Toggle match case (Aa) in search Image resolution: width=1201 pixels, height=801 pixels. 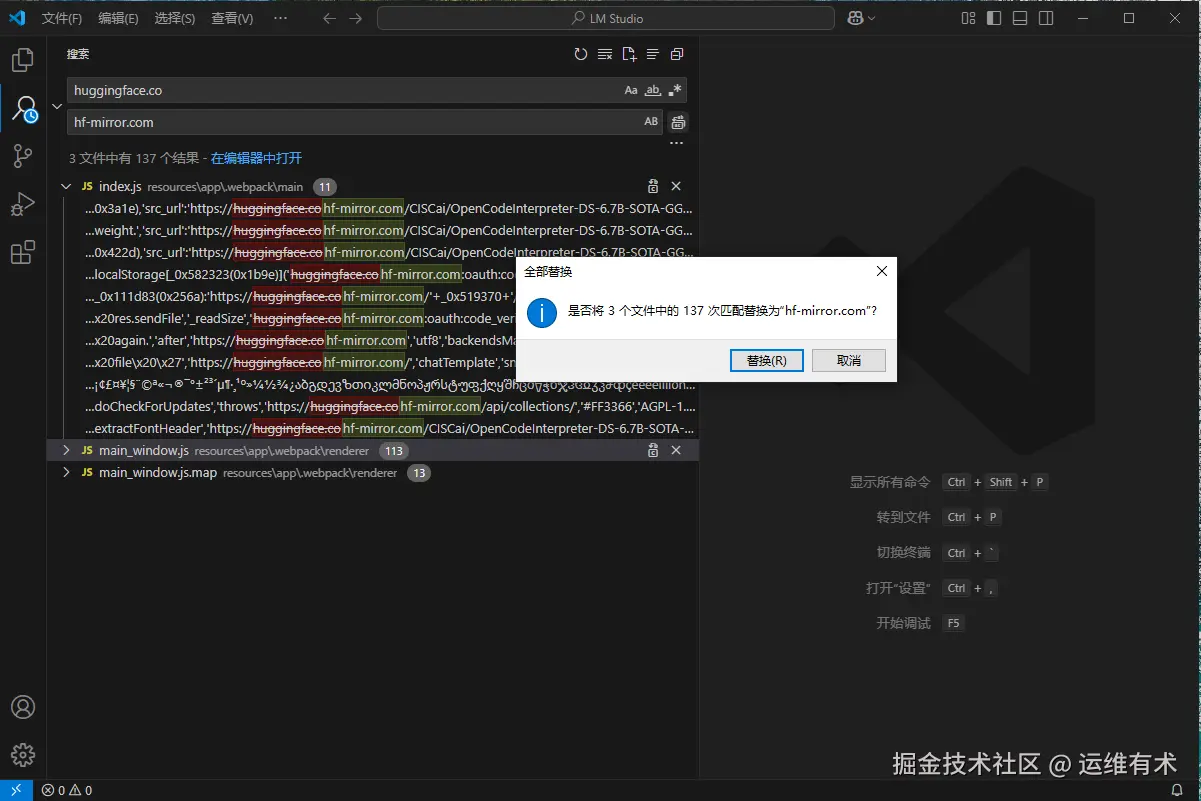pos(631,90)
